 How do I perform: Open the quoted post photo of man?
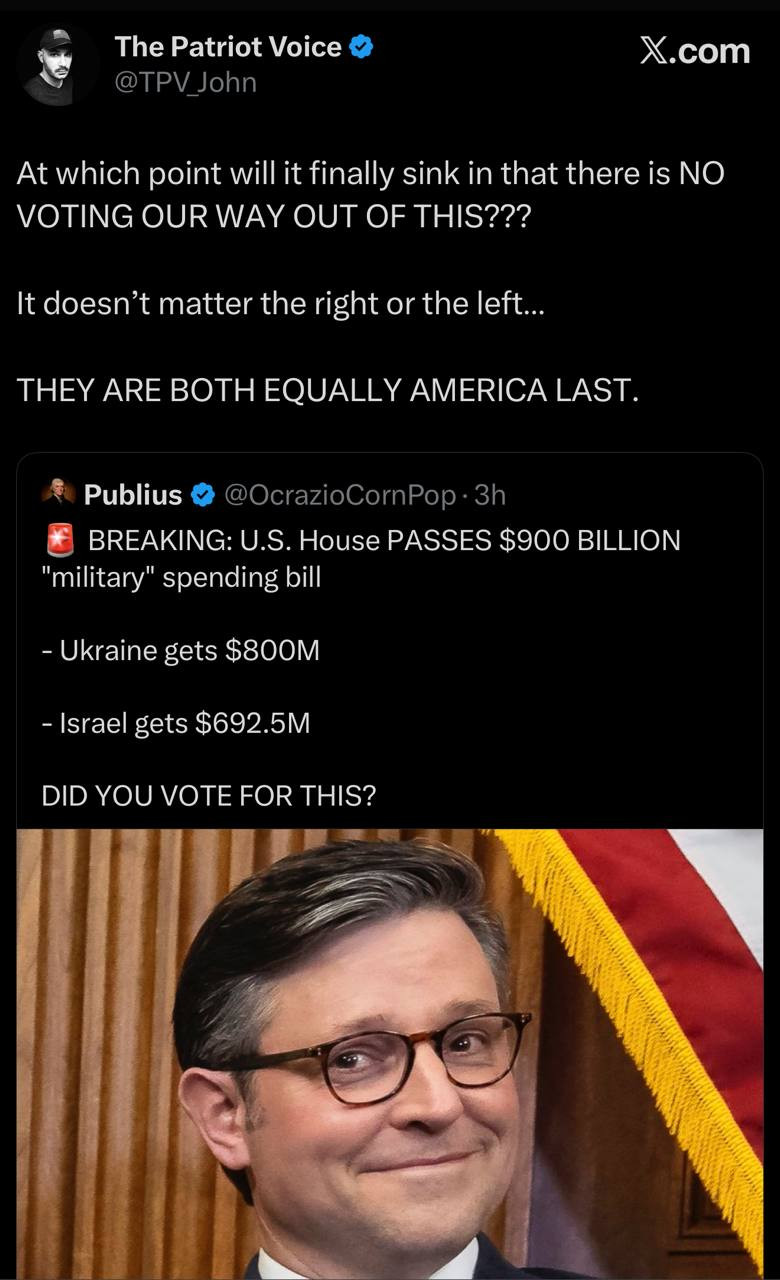[390, 1054]
